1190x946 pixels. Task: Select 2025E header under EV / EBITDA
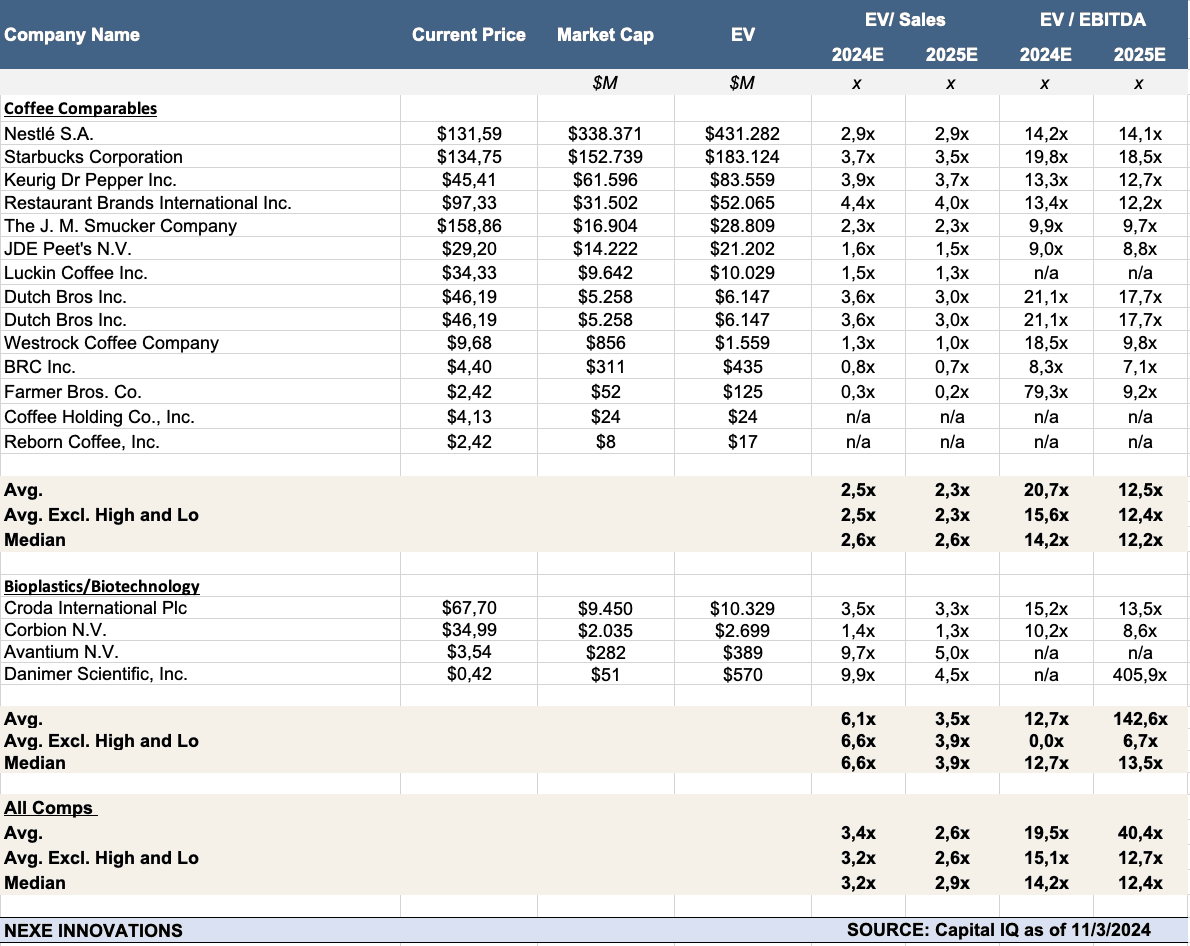point(1140,55)
